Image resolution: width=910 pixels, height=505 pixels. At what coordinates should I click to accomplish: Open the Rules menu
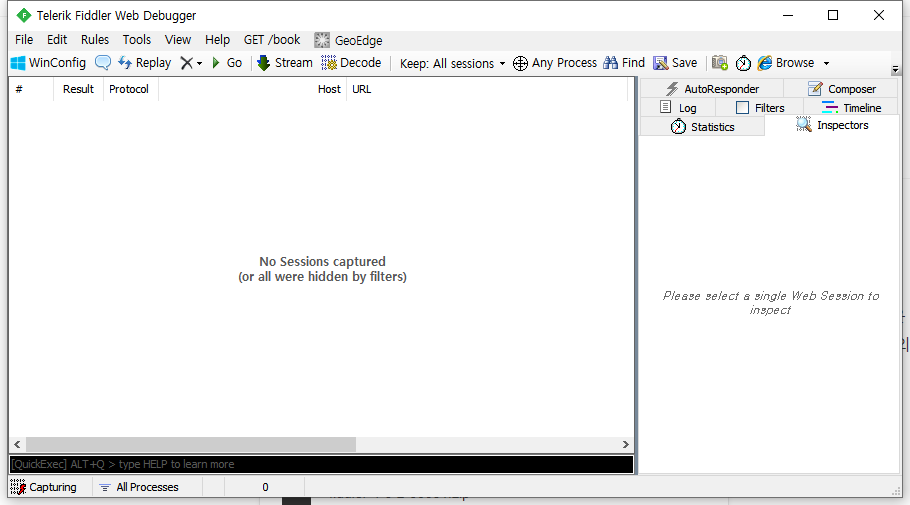[x=95, y=39]
